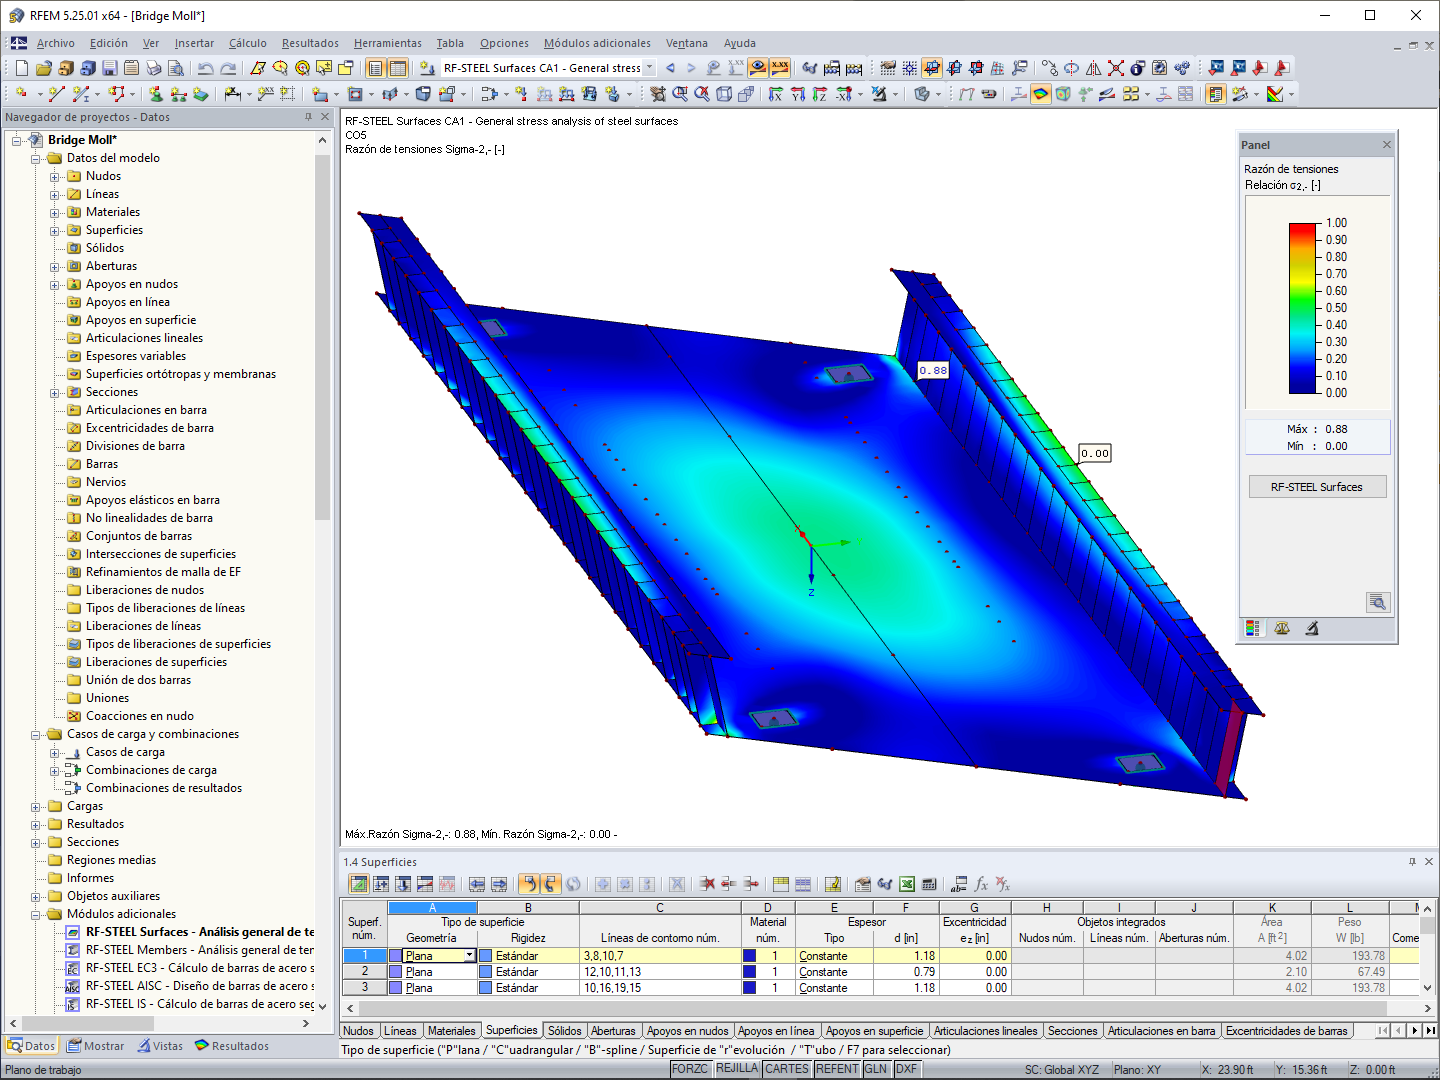The image size is (1440, 1080).
Task: Click the magnifier icon at bottom of Panel
Action: pos(1378,602)
